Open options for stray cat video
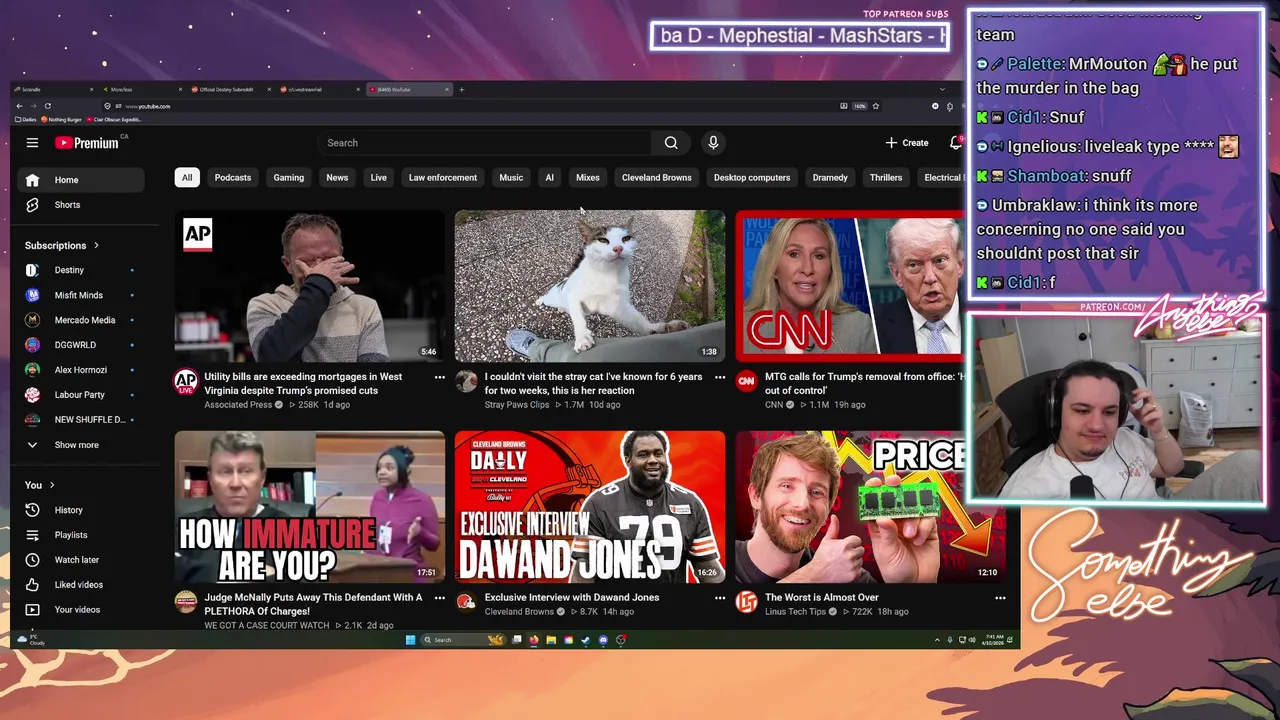The width and height of the screenshot is (1280, 720). 719,377
